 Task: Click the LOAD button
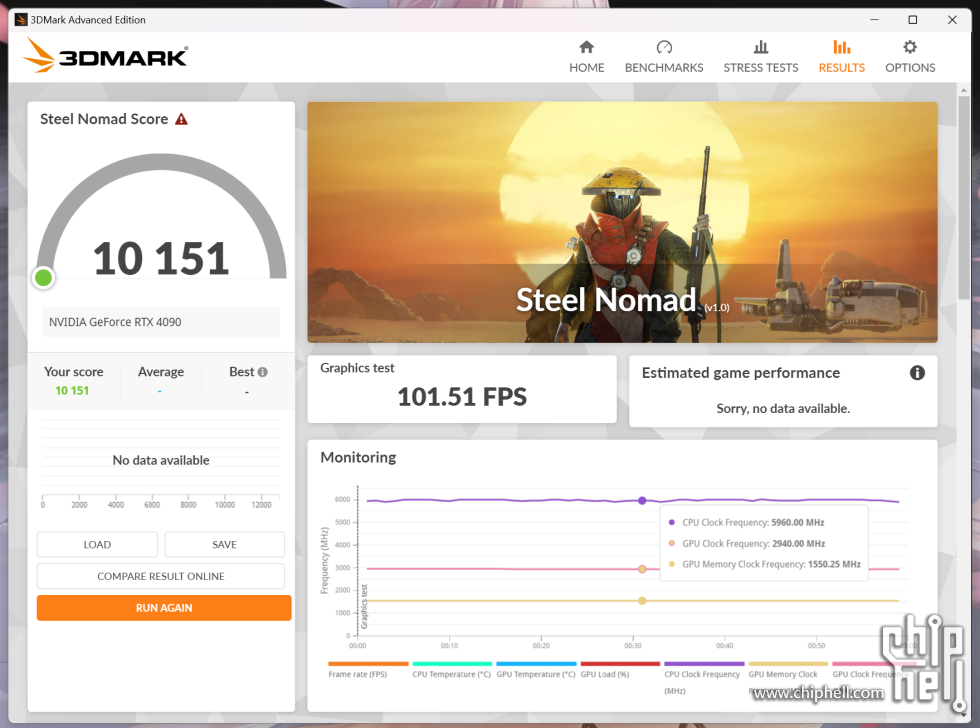coord(98,544)
